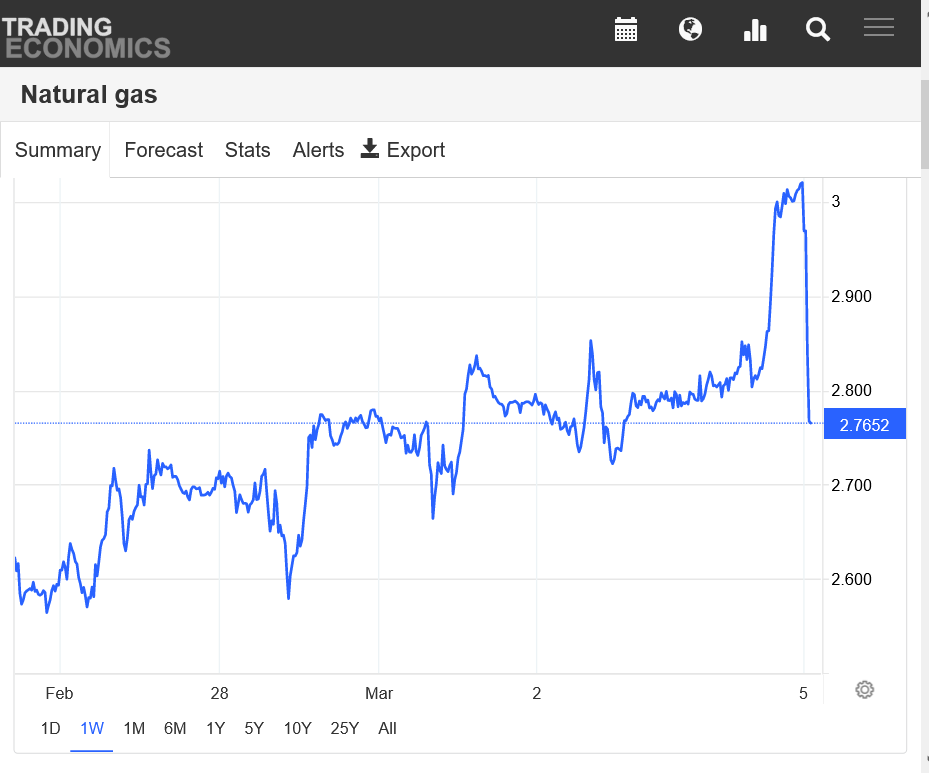Open chart settings gear icon
The height and width of the screenshot is (781, 929).
pos(865,690)
